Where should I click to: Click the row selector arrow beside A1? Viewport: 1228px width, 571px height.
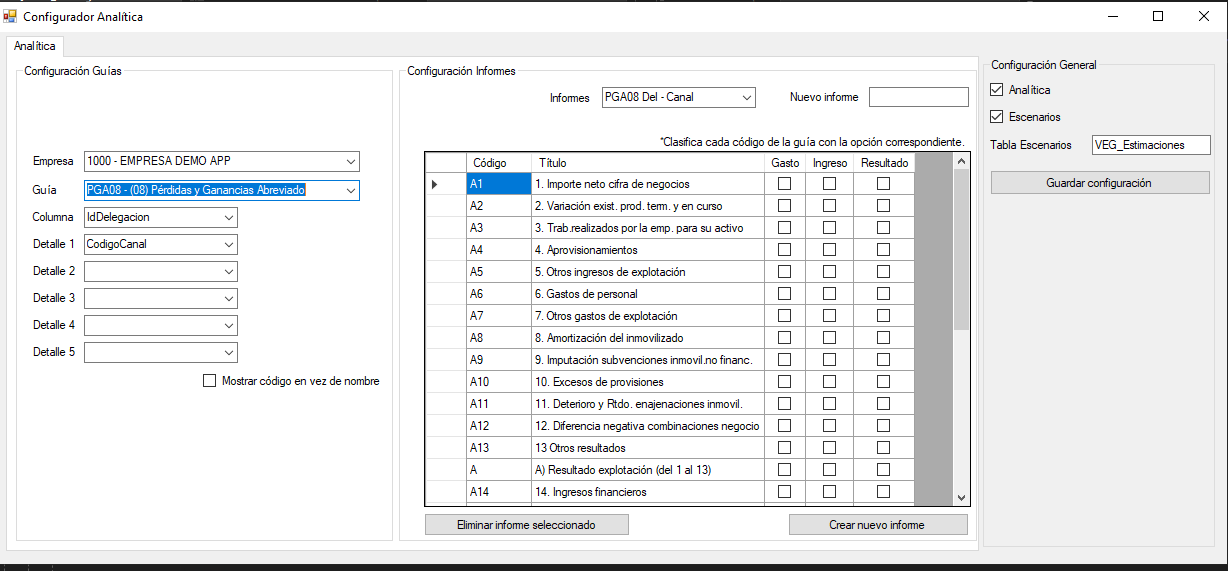point(434,184)
